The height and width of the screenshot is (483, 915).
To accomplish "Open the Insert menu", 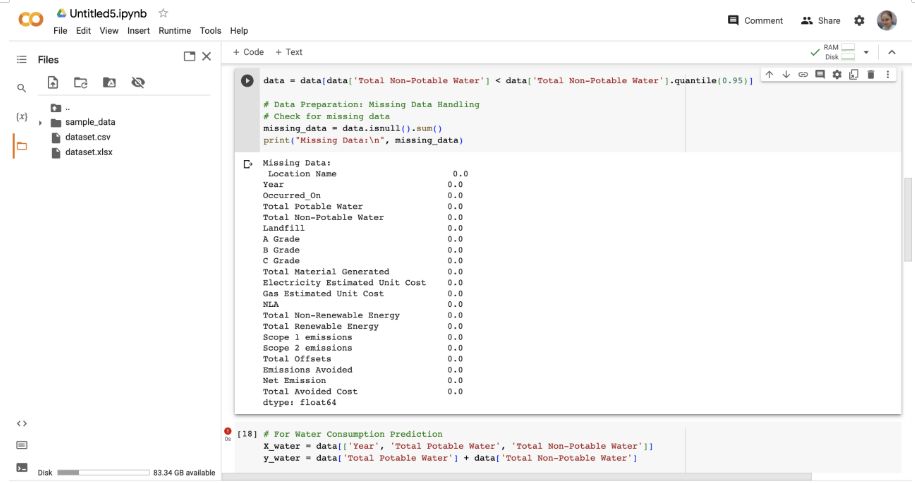I will coord(138,31).
